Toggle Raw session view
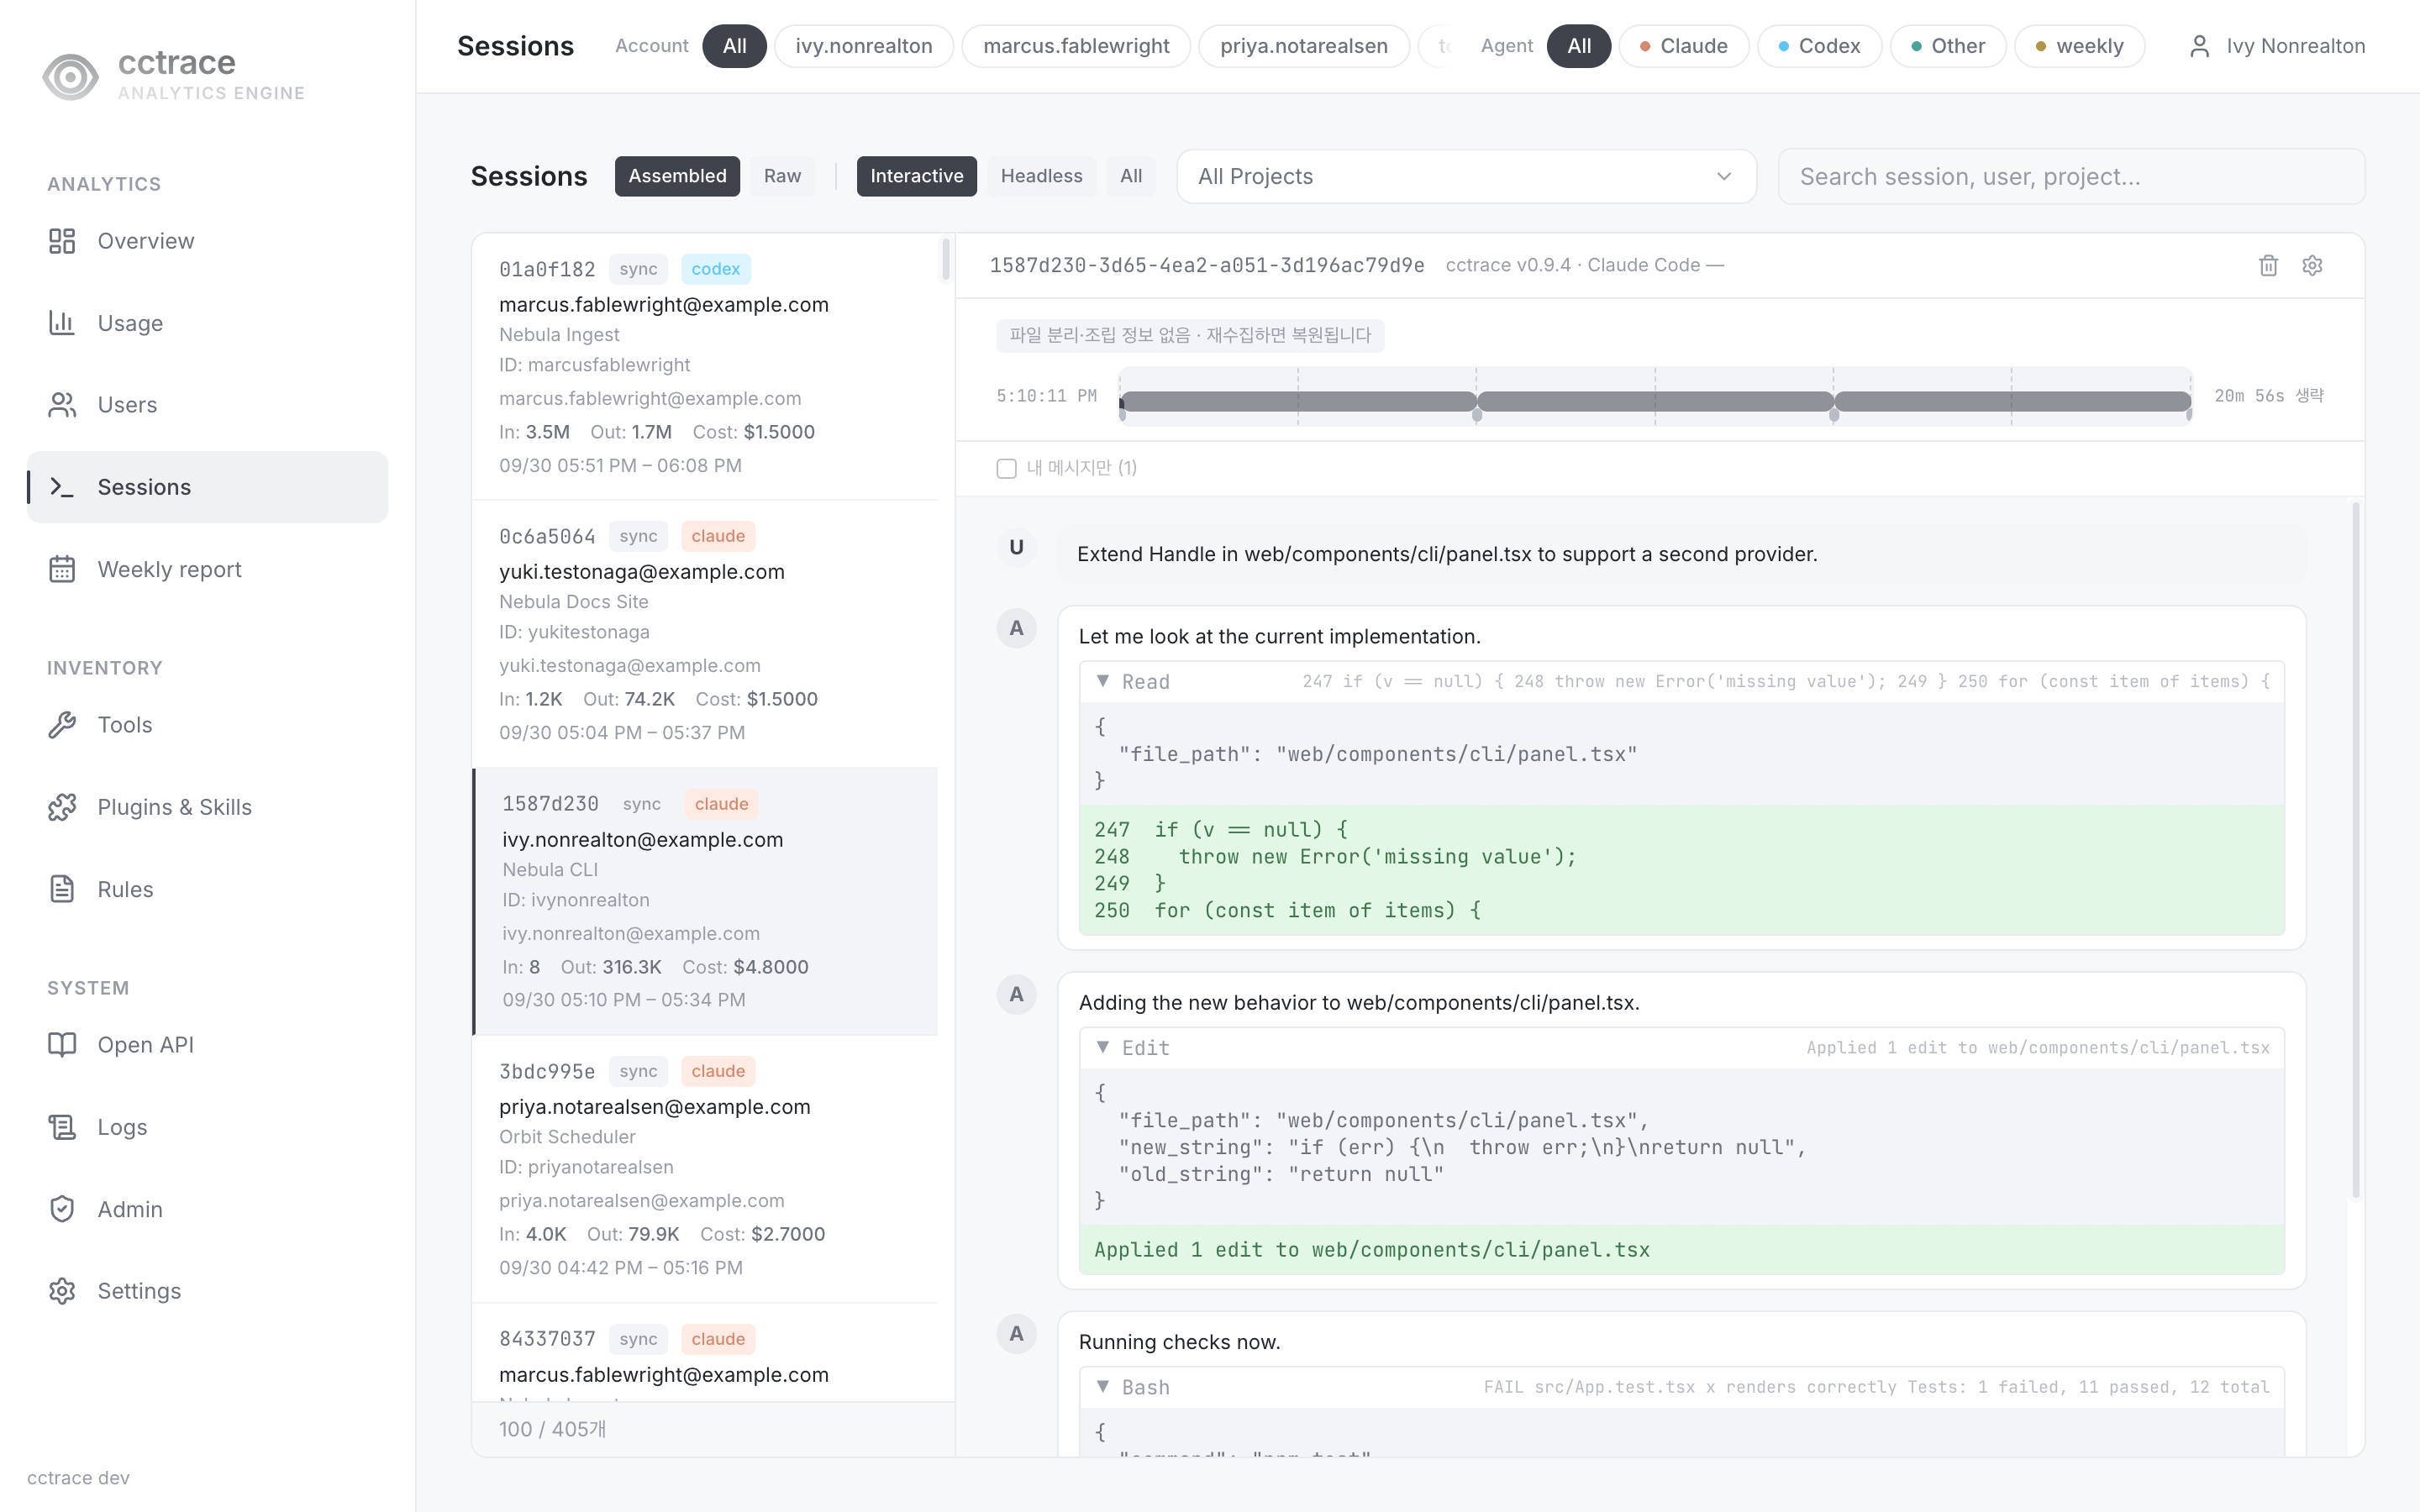This screenshot has height=1512, width=2420. (x=782, y=176)
